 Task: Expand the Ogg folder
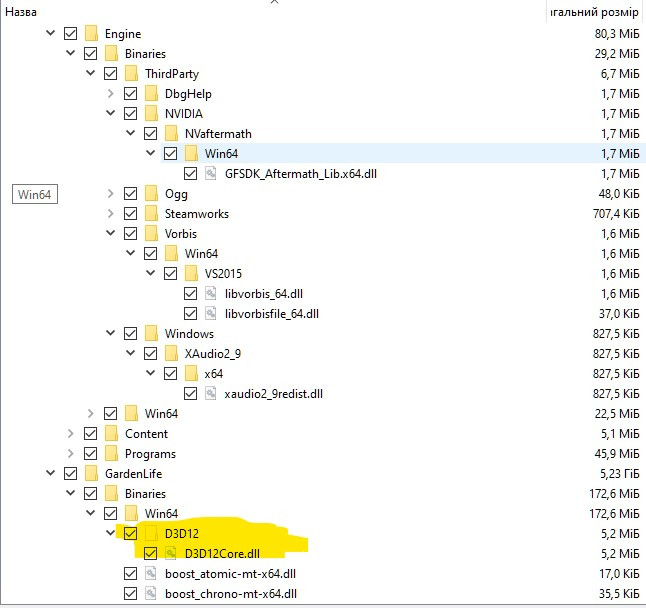[110, 193]
